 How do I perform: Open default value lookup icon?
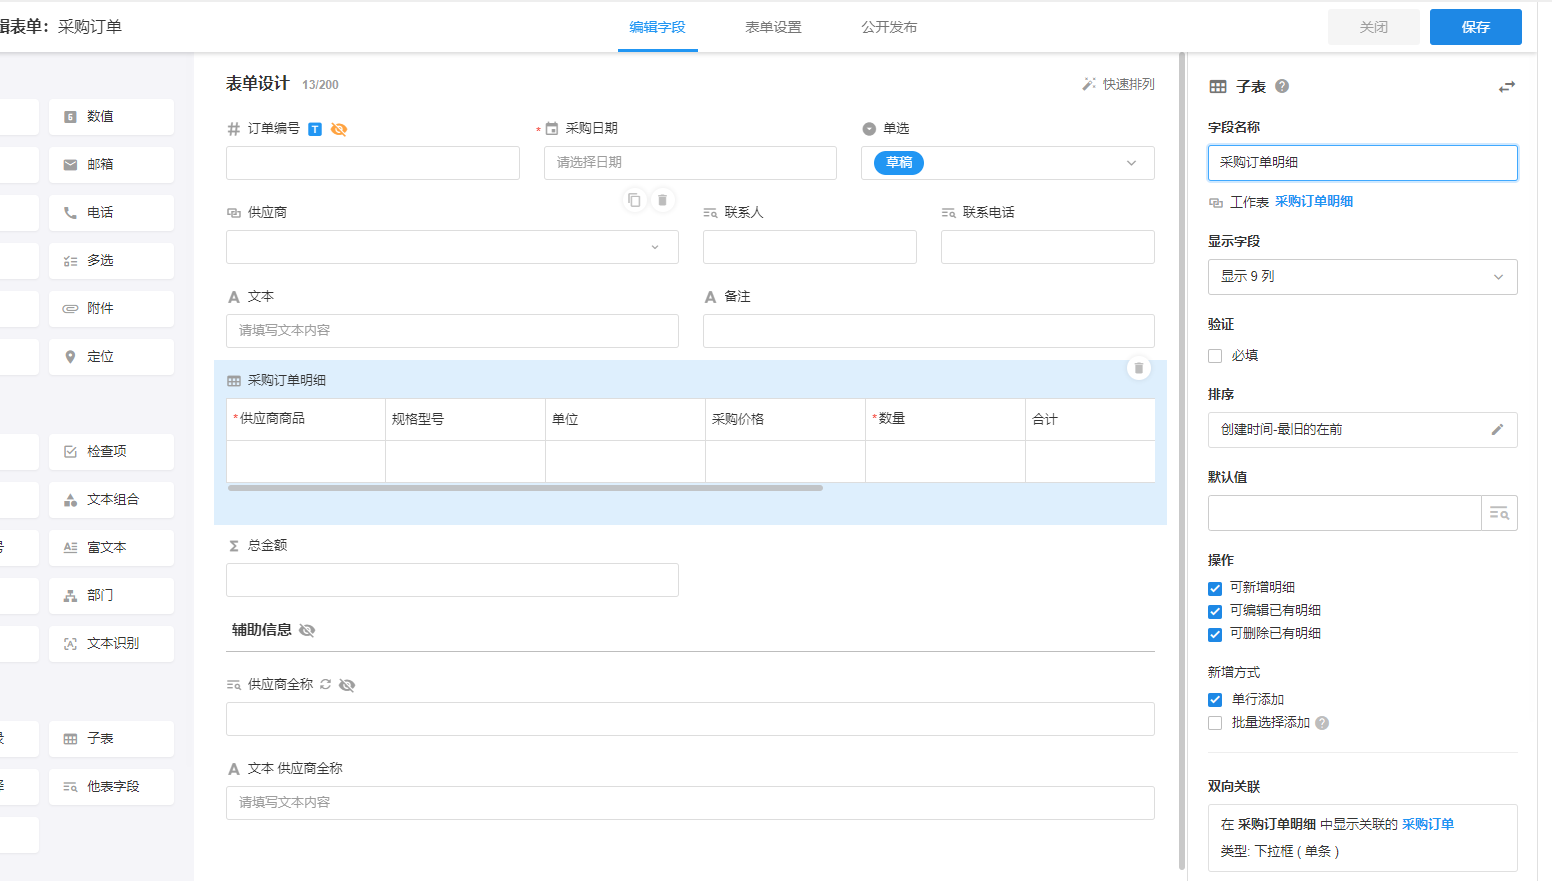click(1499, 513)
